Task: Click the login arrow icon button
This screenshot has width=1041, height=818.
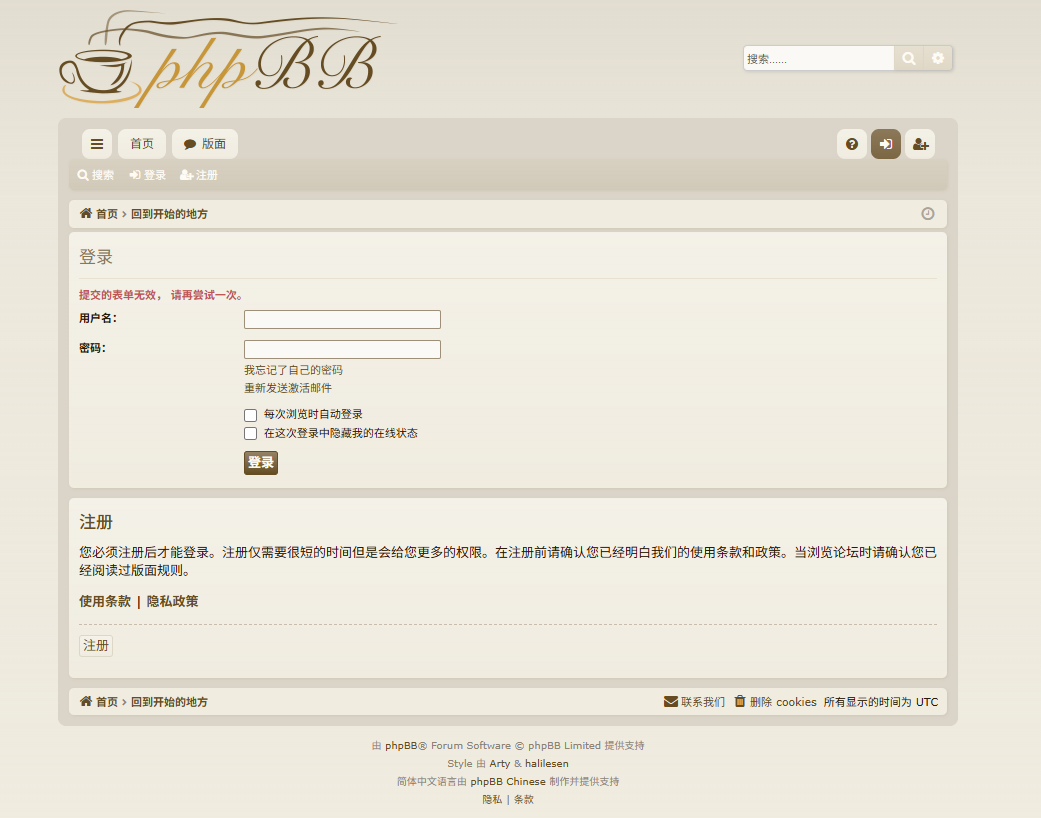Action: [886, 144]
